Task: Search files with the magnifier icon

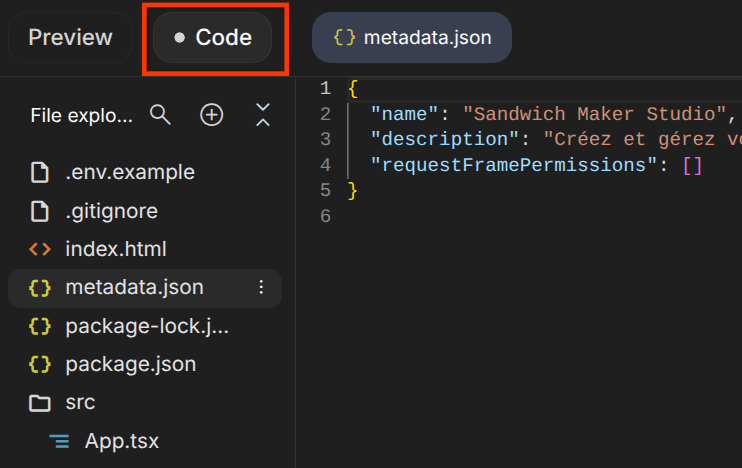Action: 160,115
